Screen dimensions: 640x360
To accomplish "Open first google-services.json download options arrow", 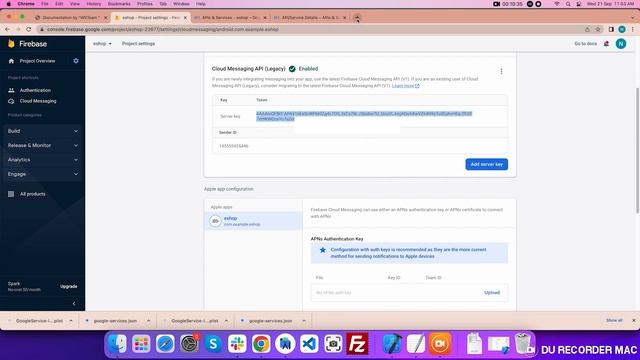I will click(x=149, y=321).
